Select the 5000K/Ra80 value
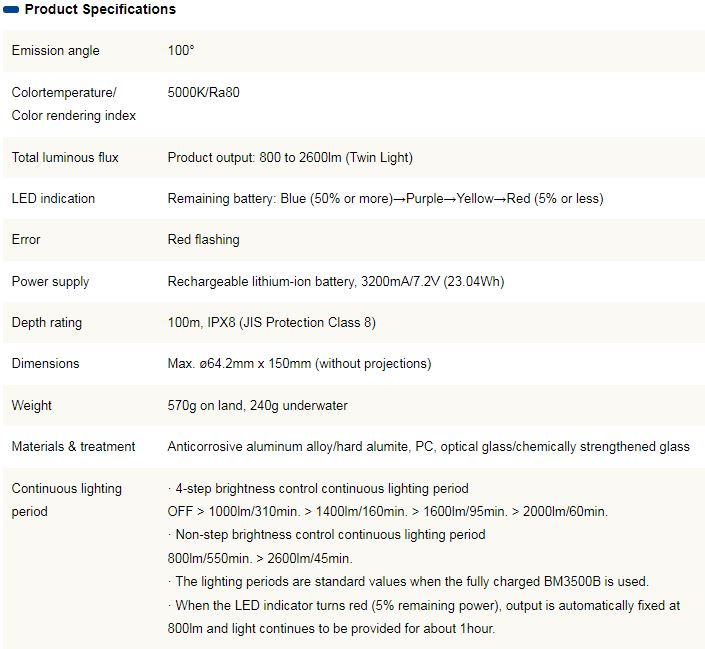The image size is (705, 649). (204, 93)
